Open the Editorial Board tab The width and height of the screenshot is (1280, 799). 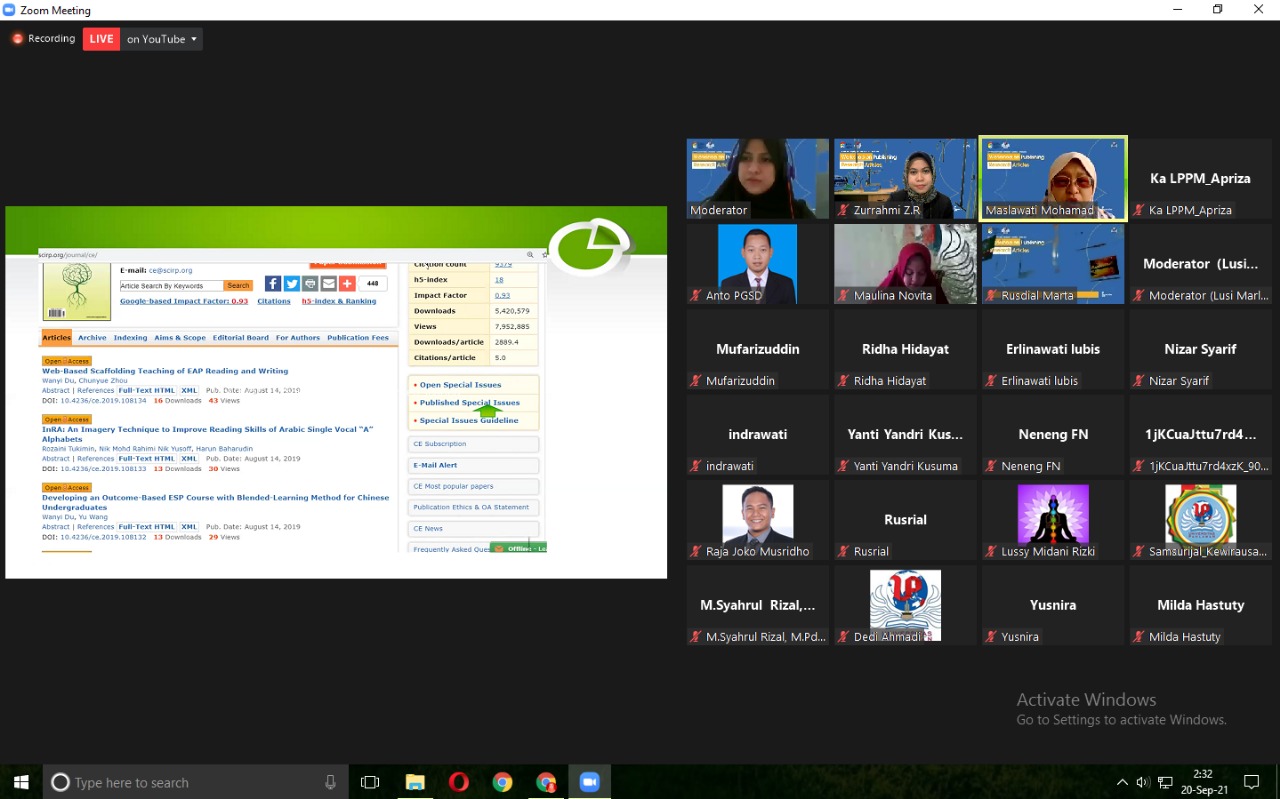point(241,338)
